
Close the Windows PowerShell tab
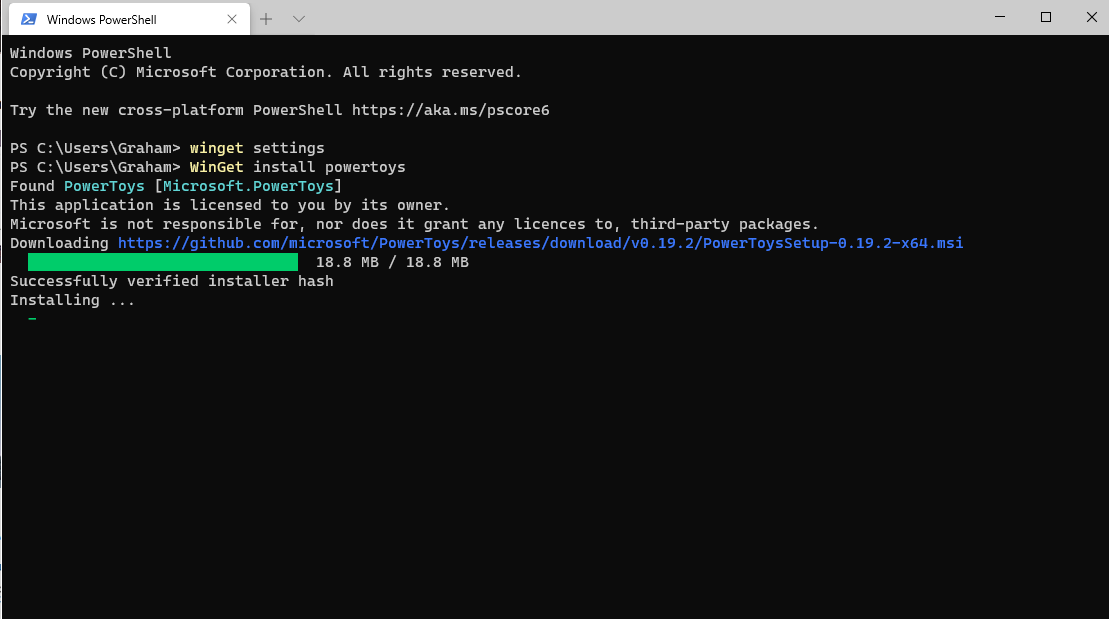(231, 19)
